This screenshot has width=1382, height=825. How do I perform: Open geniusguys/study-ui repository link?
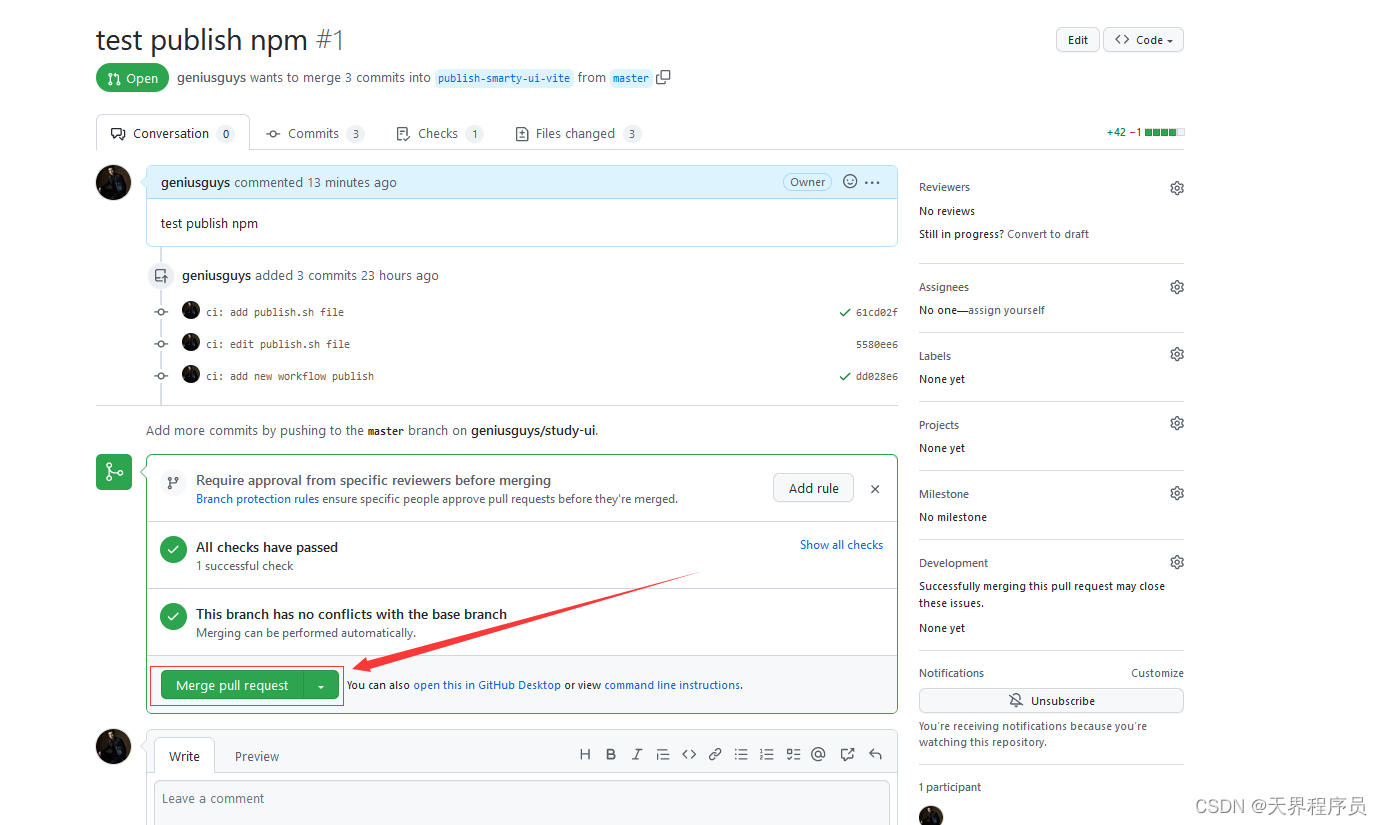pyautogui.click(x=533, y=430)
